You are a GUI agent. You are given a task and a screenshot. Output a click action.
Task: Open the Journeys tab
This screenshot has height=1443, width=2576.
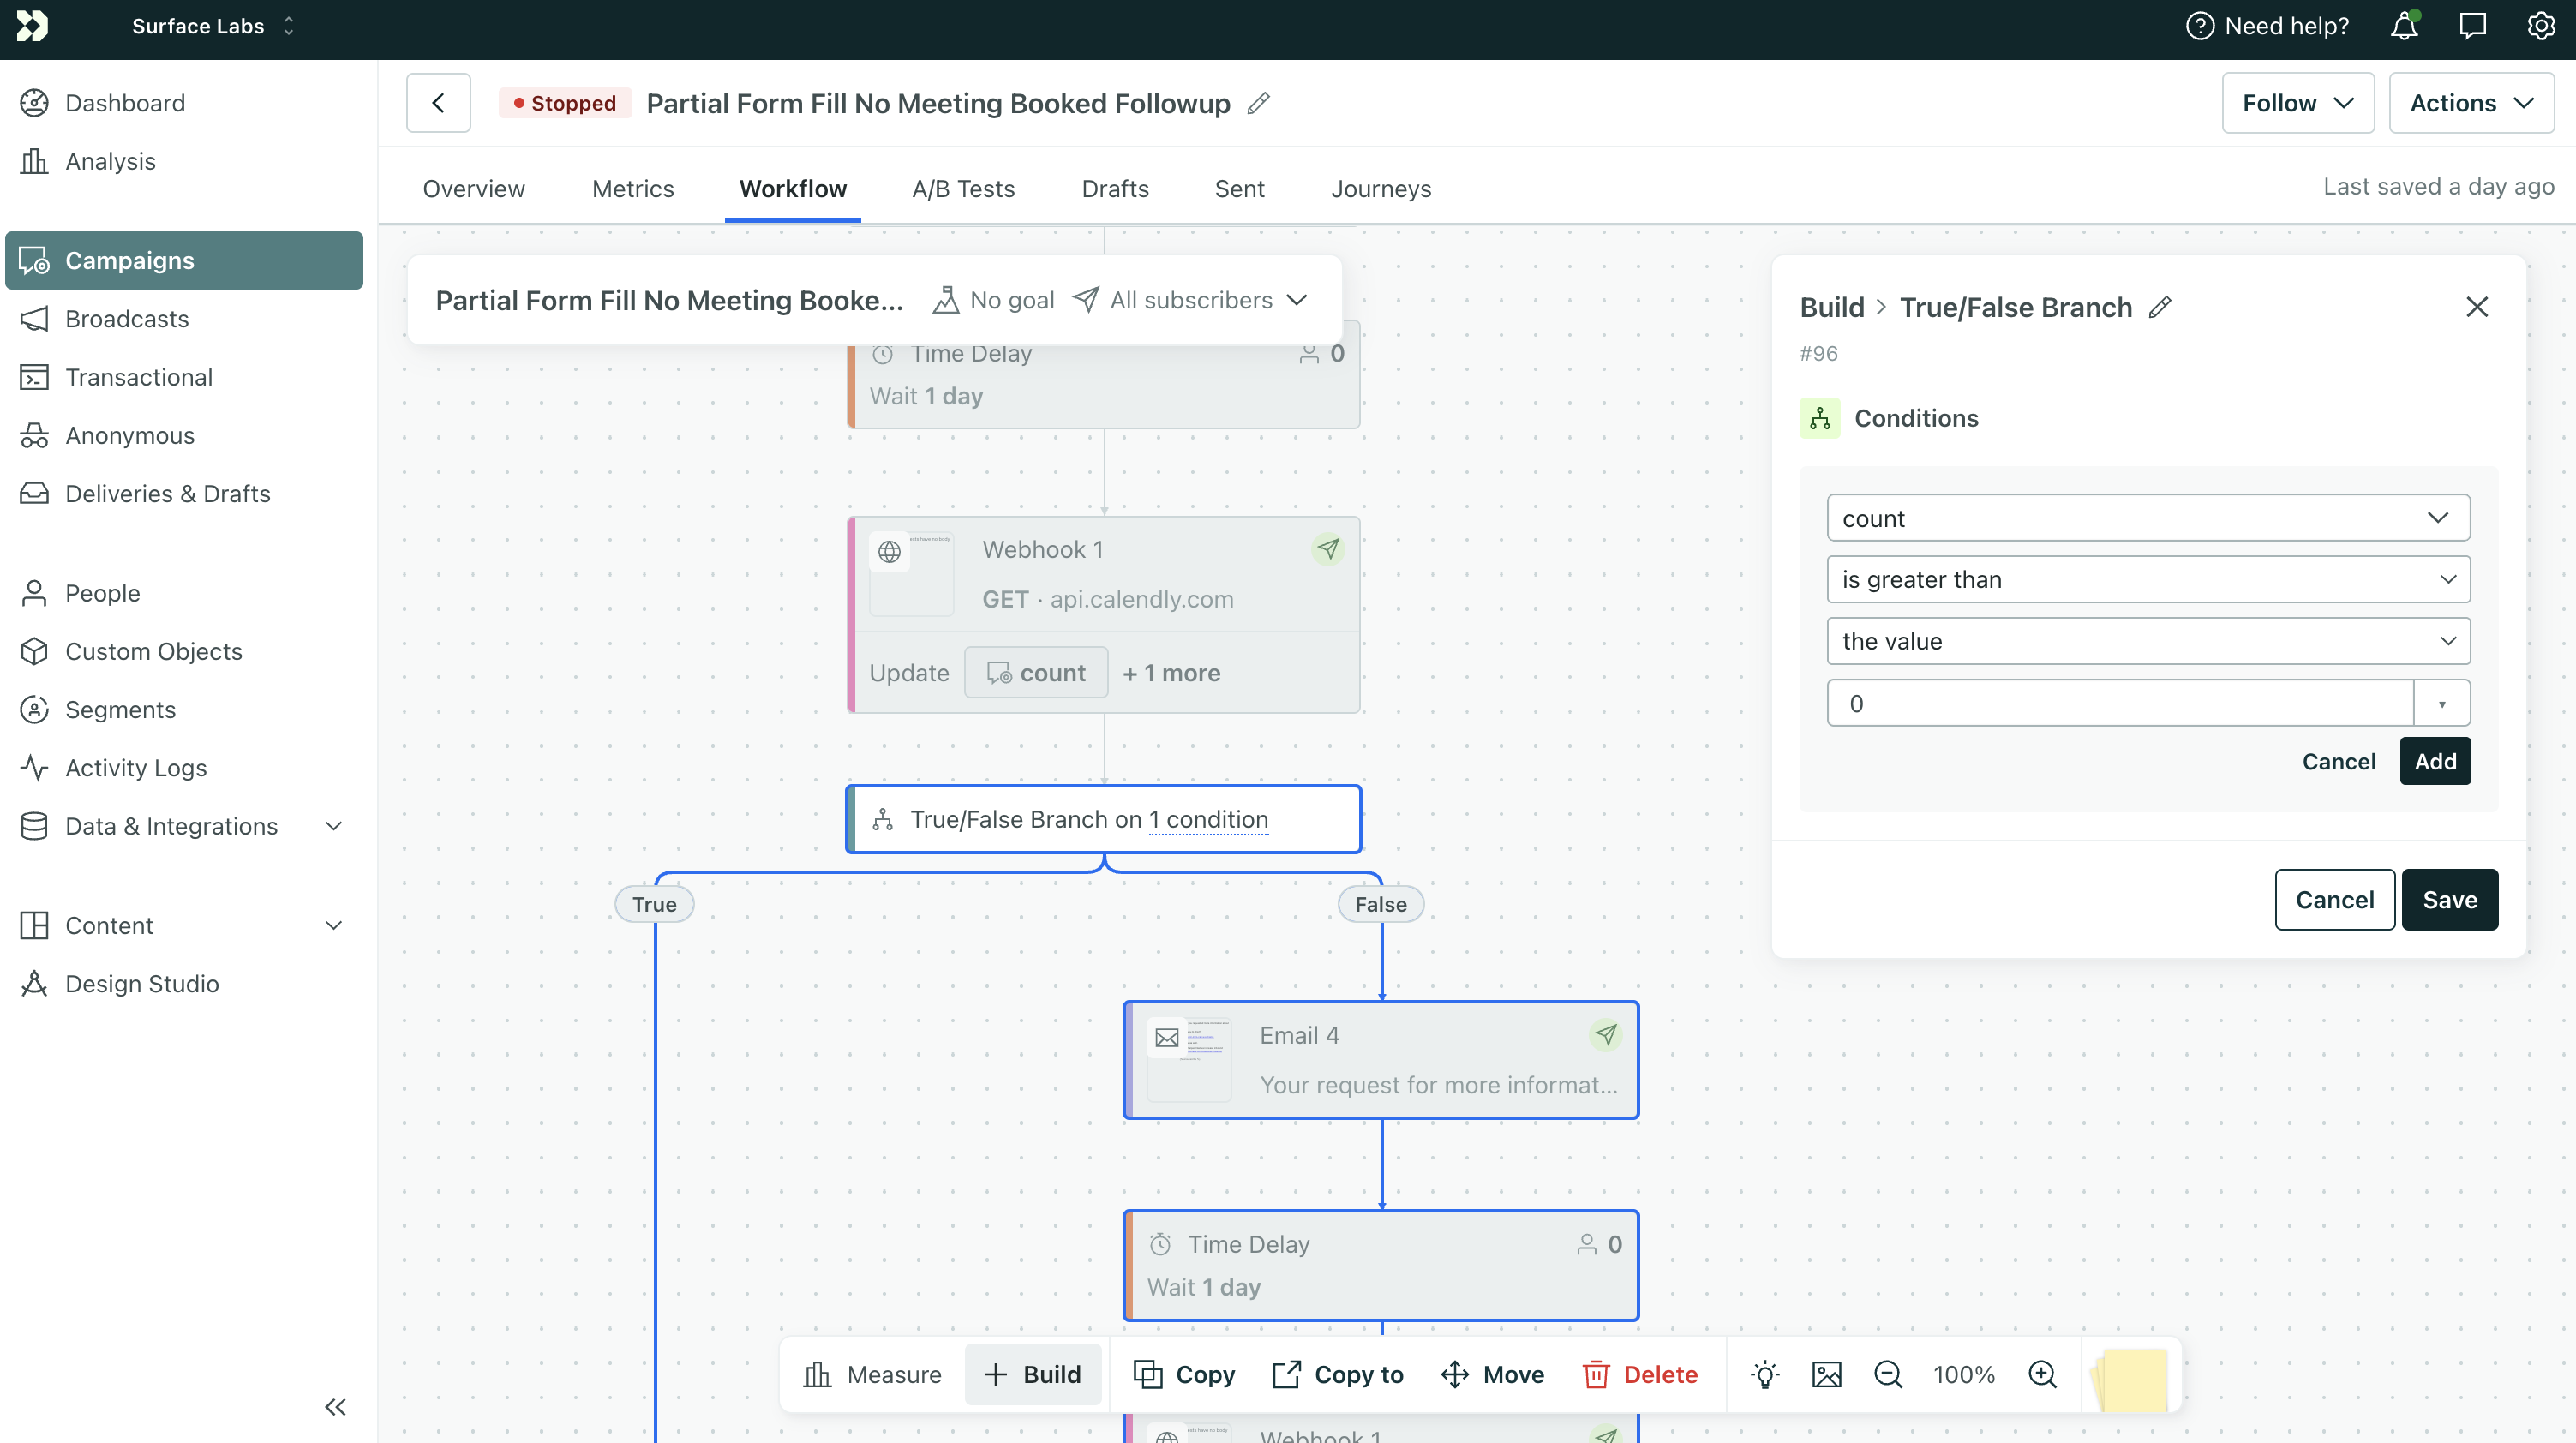(1380, 188)
